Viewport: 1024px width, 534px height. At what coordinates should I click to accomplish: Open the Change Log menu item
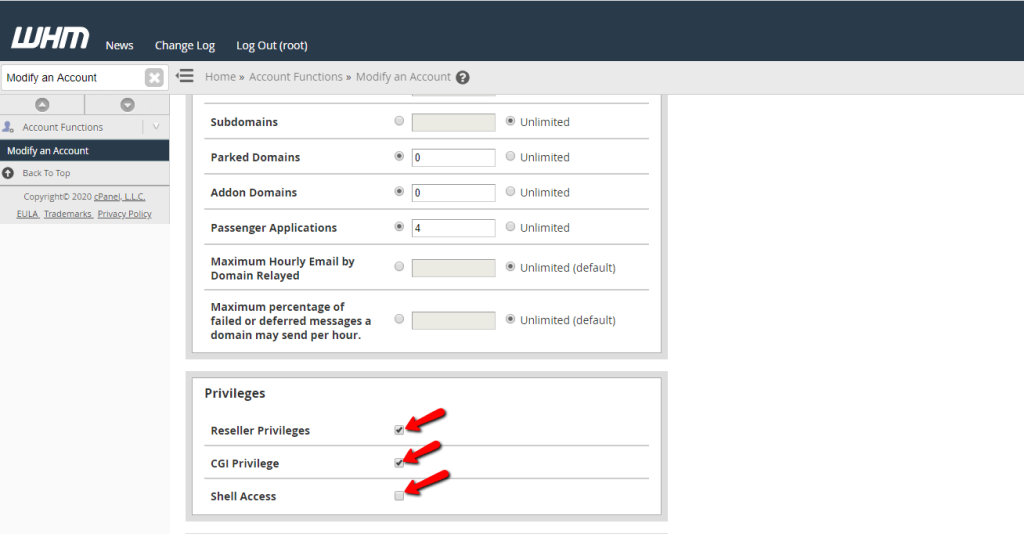point(185,46)
